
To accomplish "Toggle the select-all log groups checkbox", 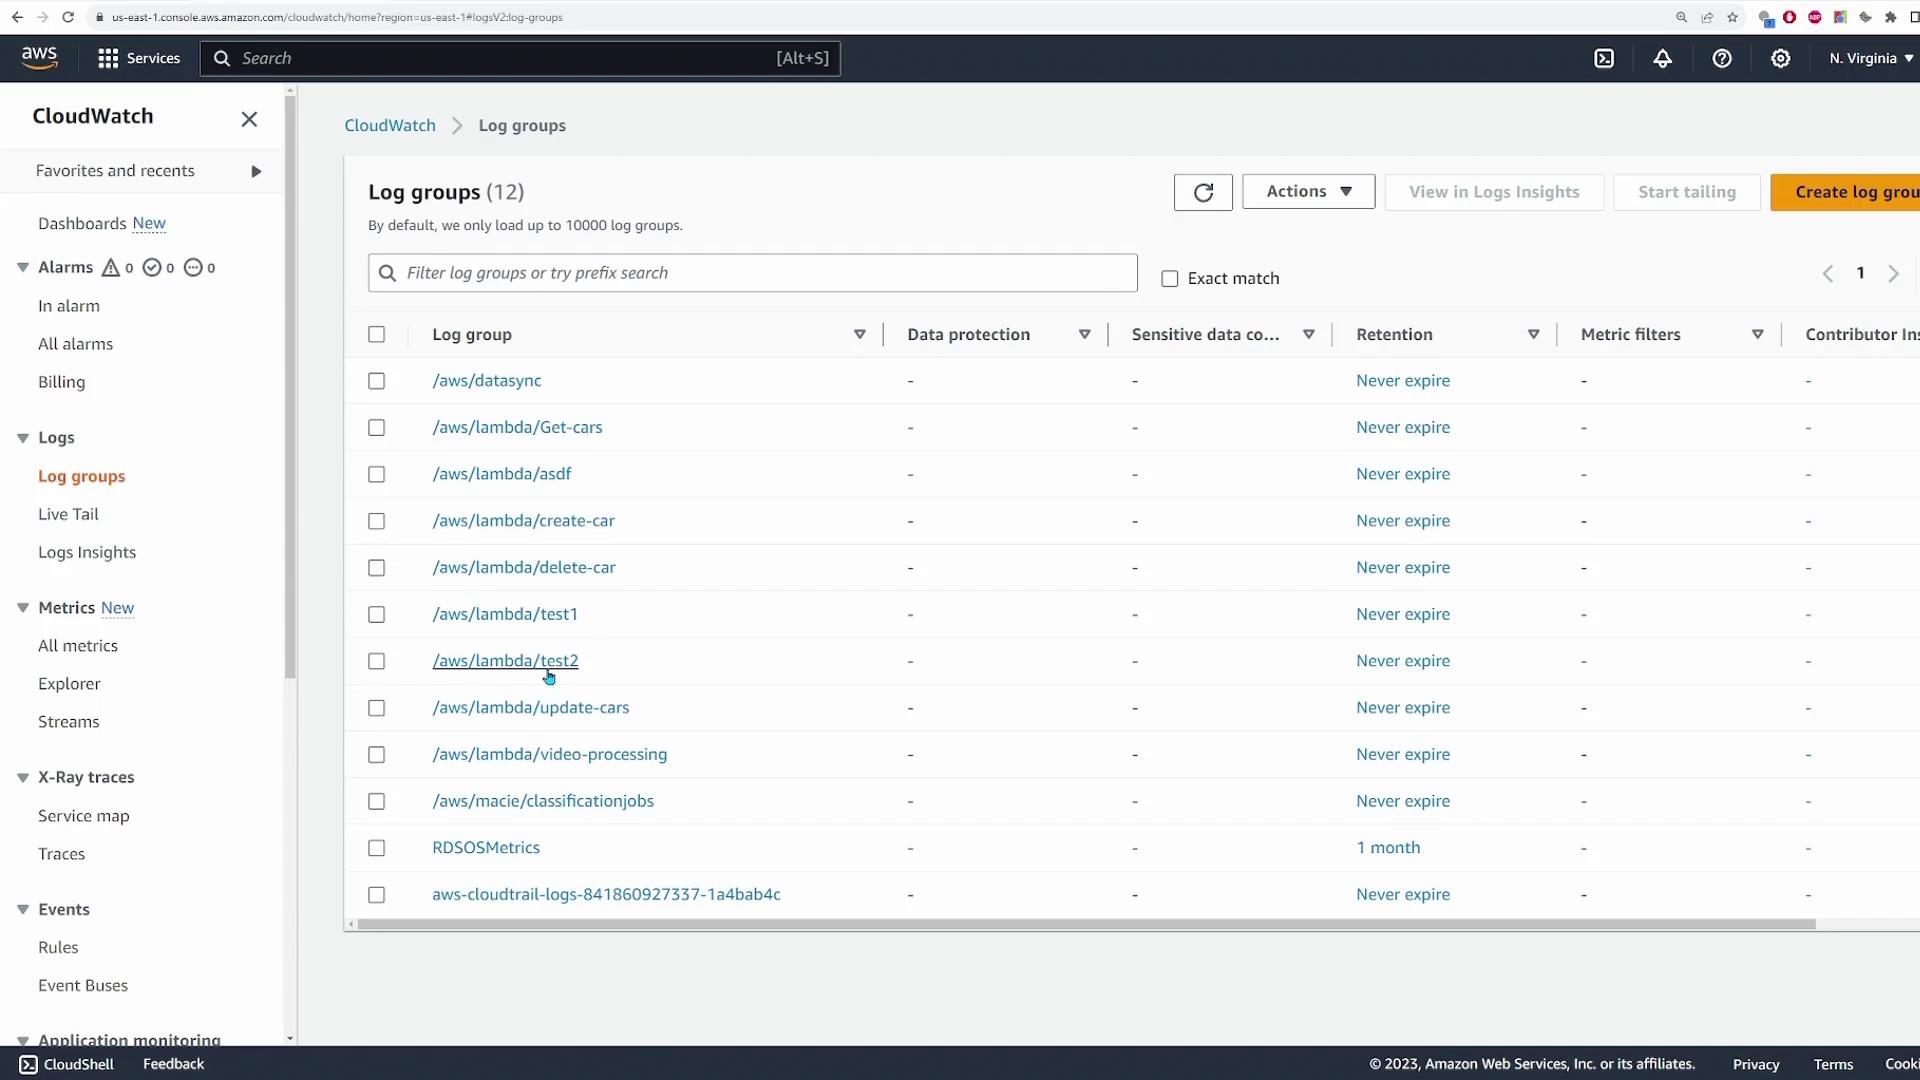I will click(x=376, y=334).
